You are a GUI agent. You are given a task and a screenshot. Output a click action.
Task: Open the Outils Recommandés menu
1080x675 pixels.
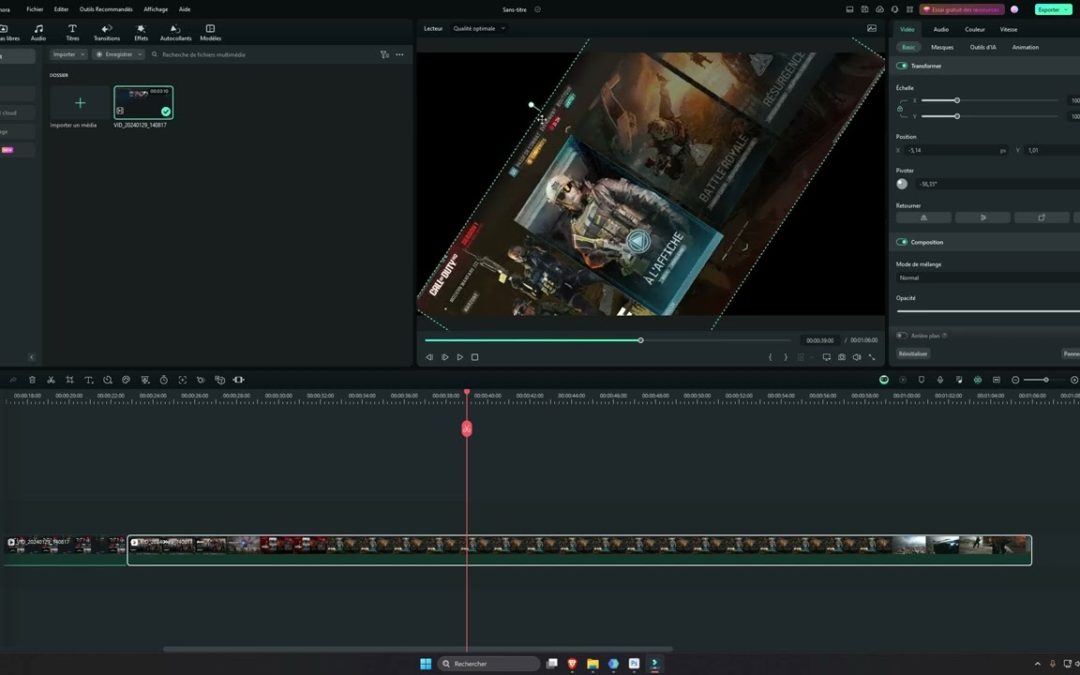coord(106,10)
